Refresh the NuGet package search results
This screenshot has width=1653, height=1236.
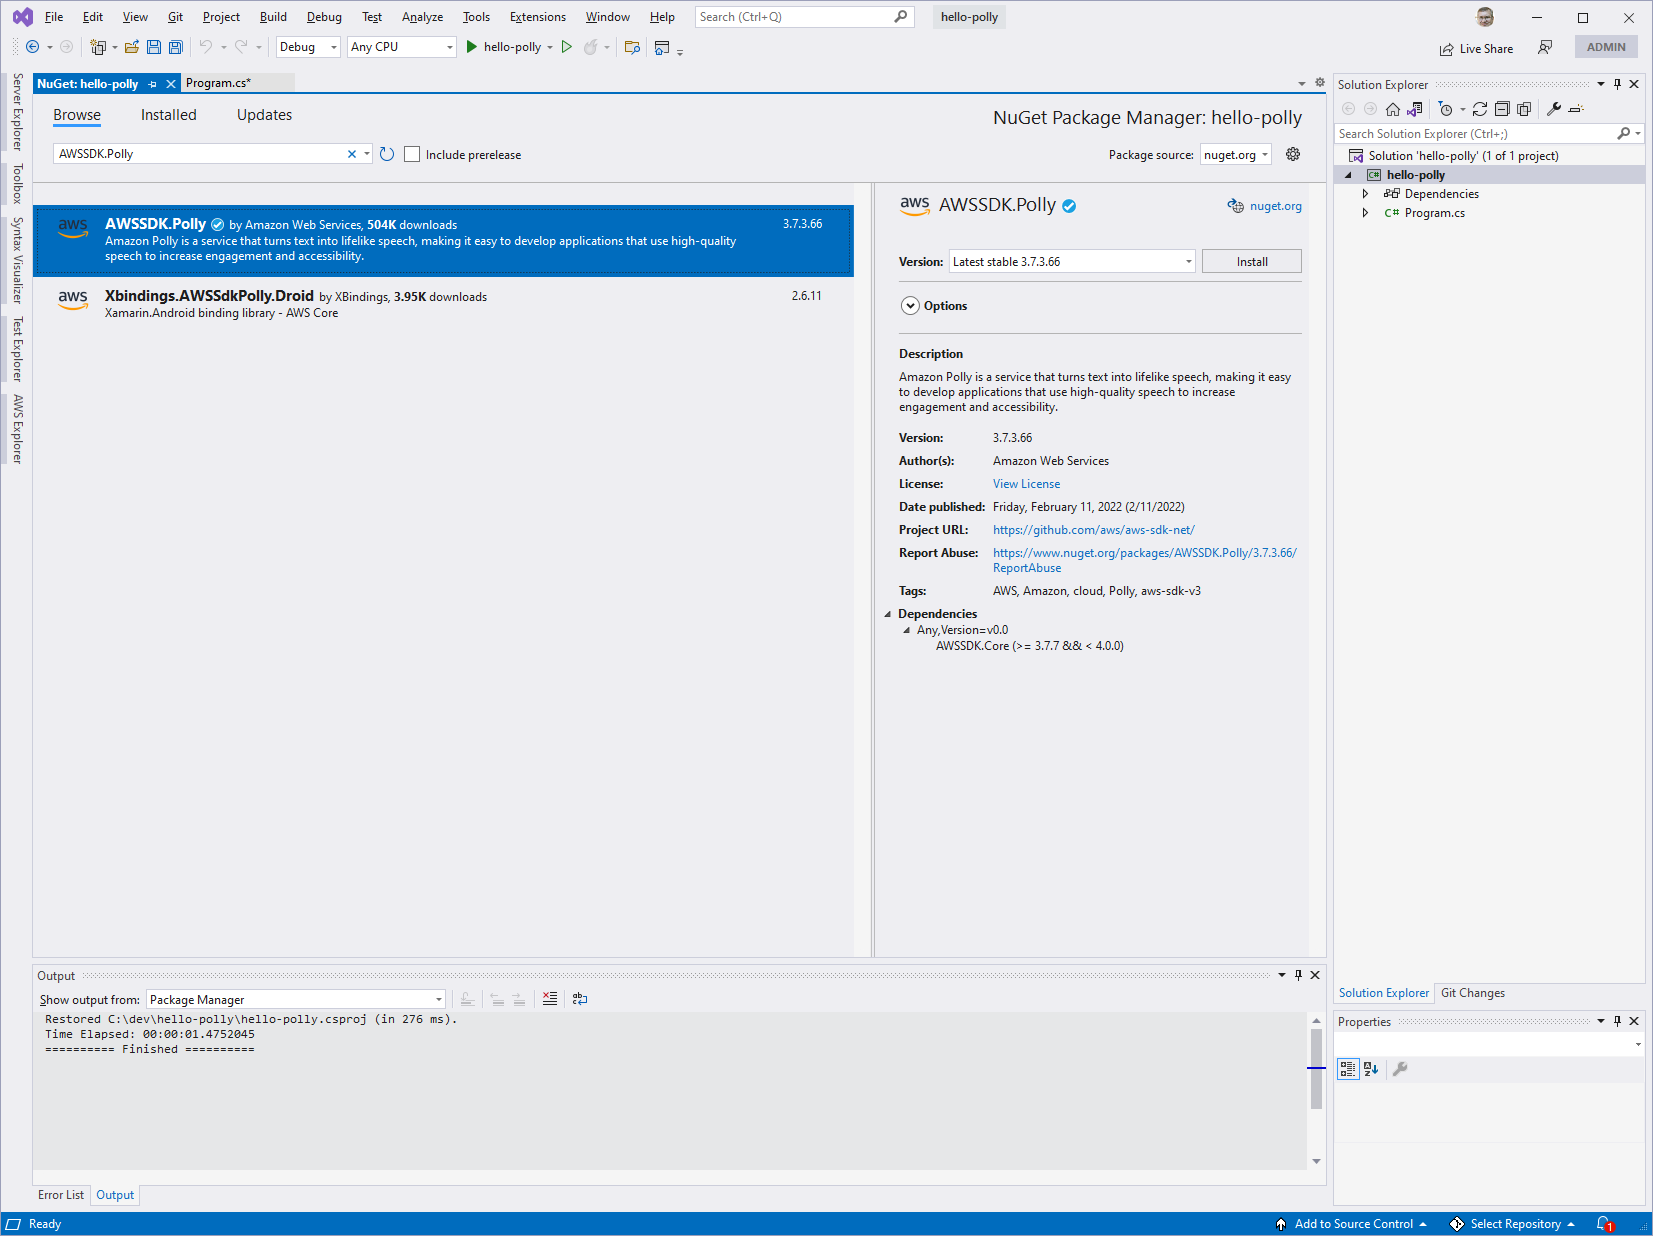pyautogui.click(x=387, y=154)
